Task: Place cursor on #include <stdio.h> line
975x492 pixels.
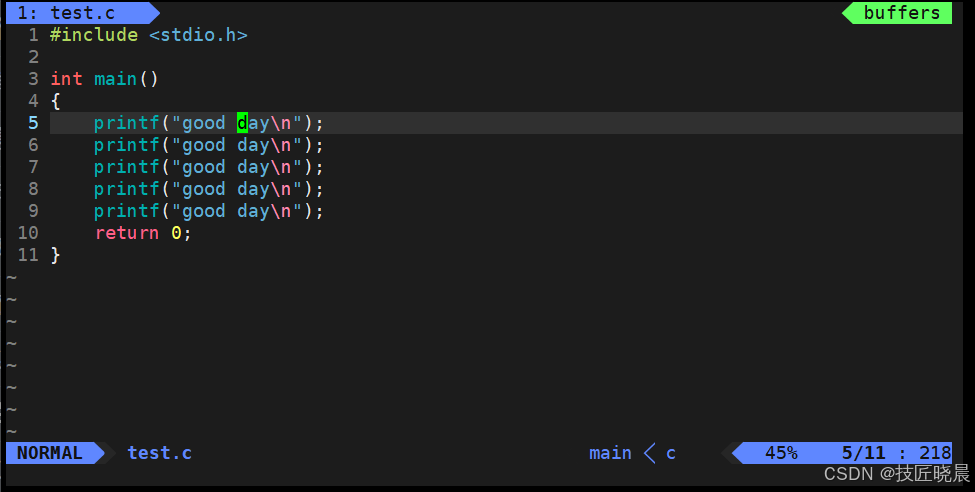Action: pos(149,35)
